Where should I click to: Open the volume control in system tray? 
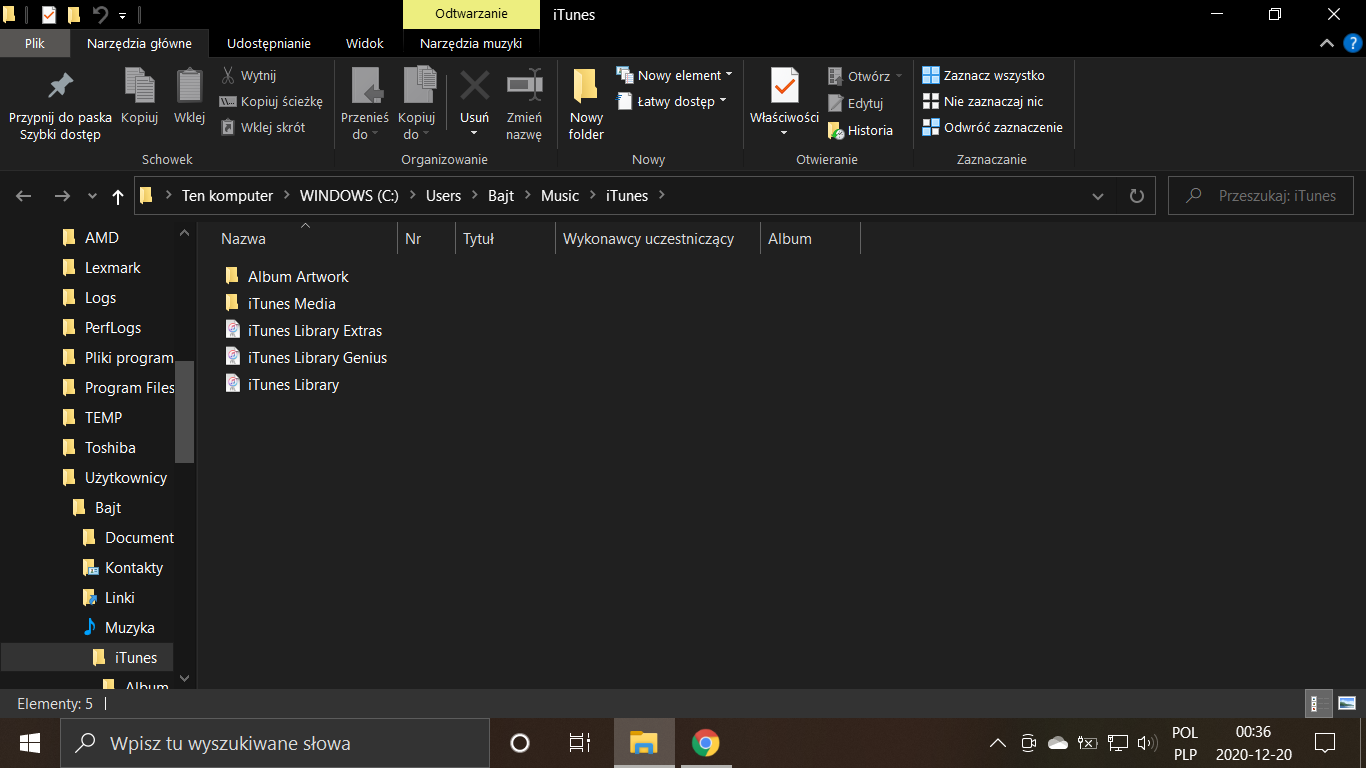(1147, 743)
